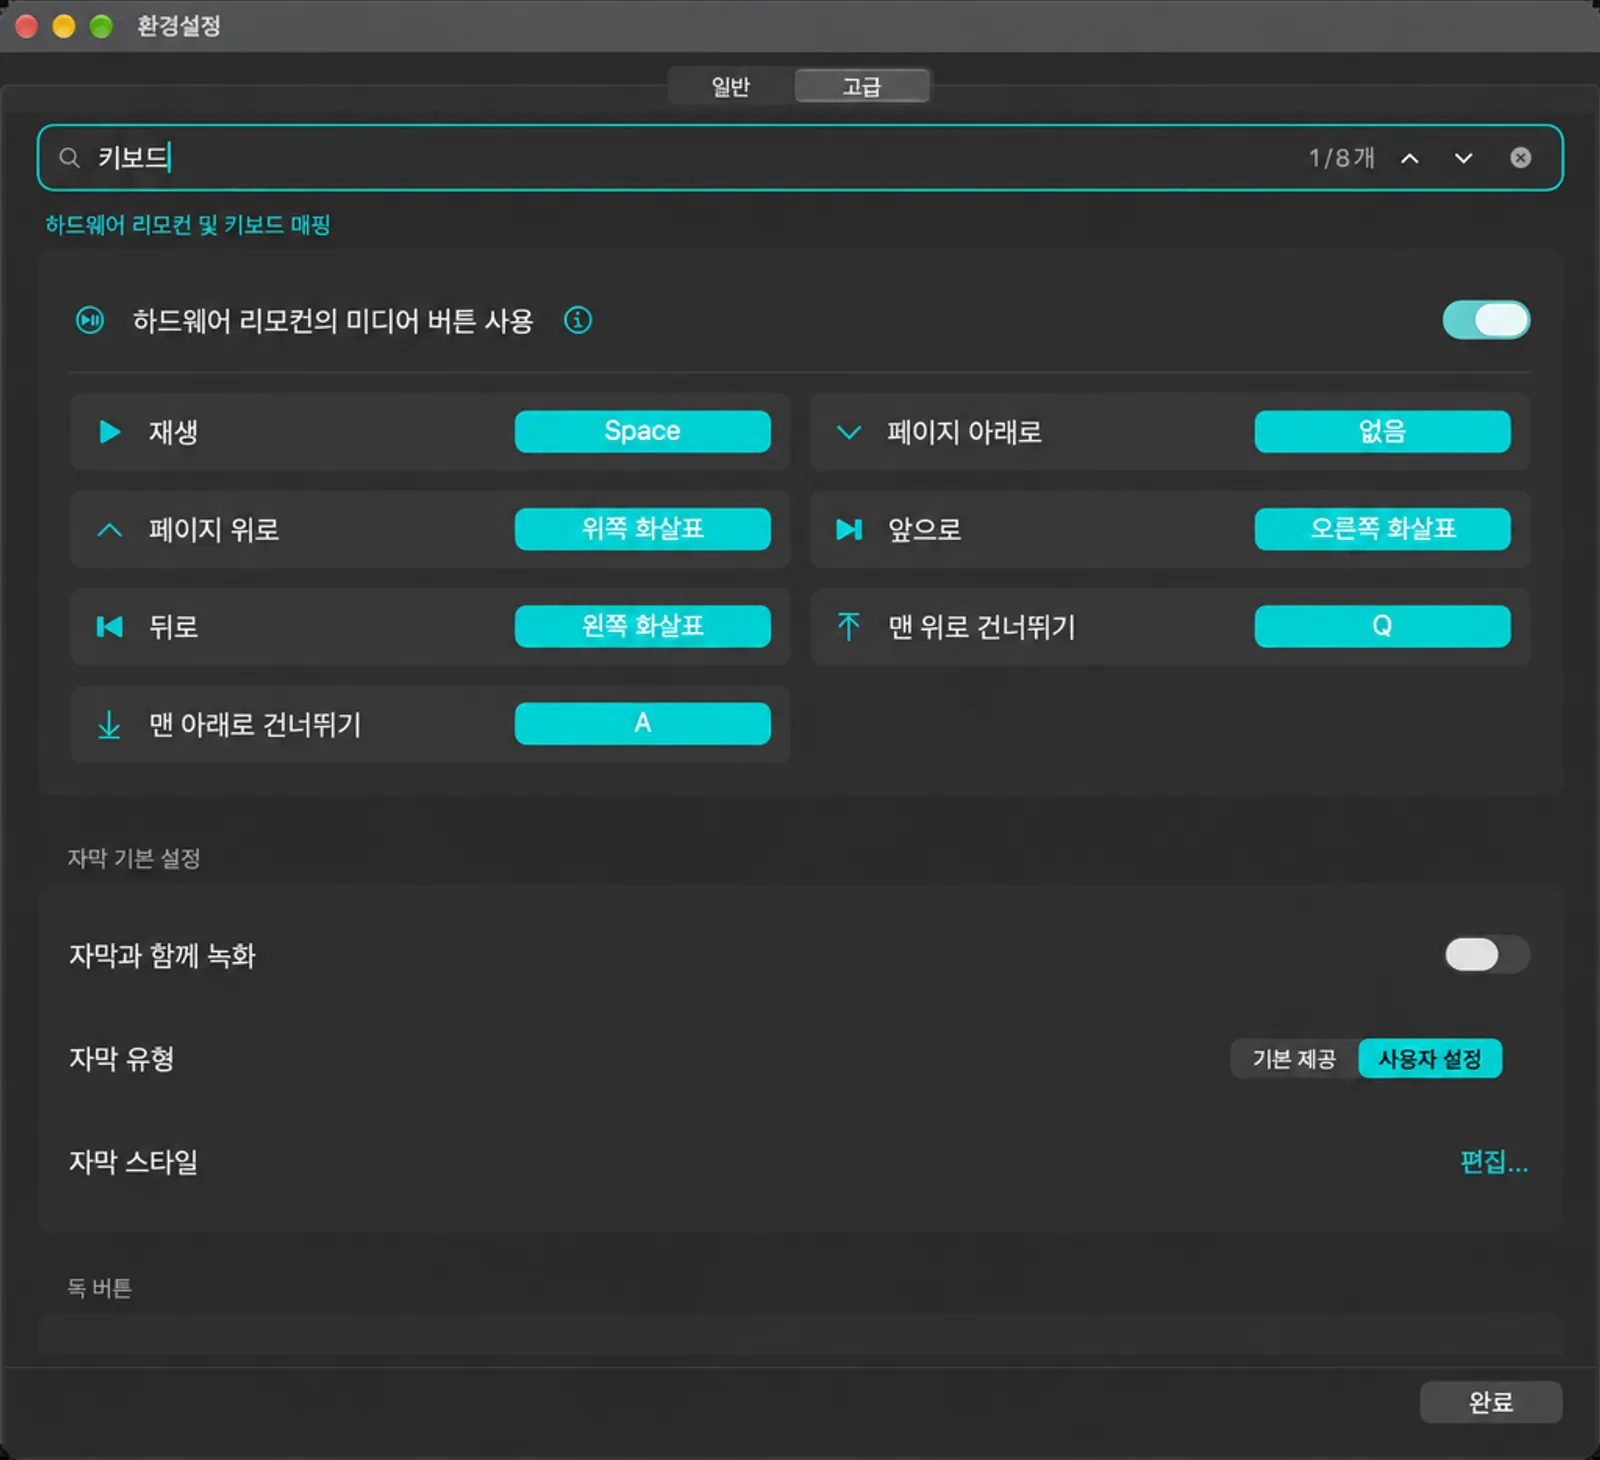Viewport: 1600px width, 1460px height.
Task: Click the 뒤로 skip-back icon
Action: (x=109, y=627)
